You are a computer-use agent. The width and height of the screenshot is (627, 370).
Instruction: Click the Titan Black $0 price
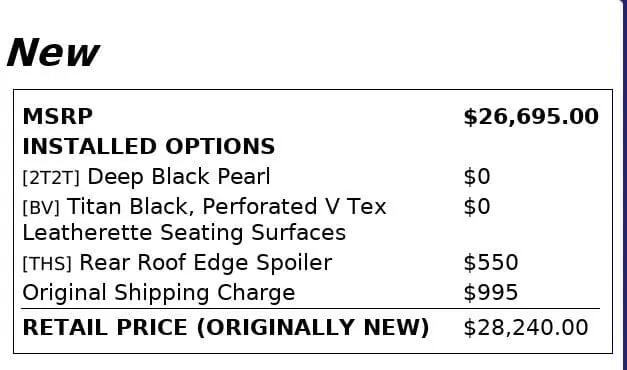click(477, 207)
